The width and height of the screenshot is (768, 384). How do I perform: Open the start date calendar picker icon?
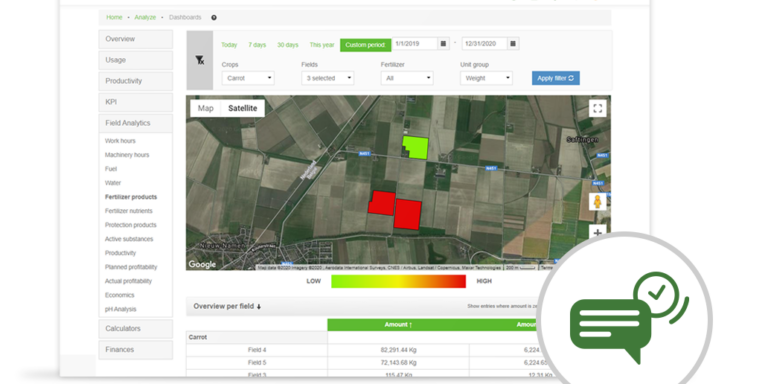443,44
